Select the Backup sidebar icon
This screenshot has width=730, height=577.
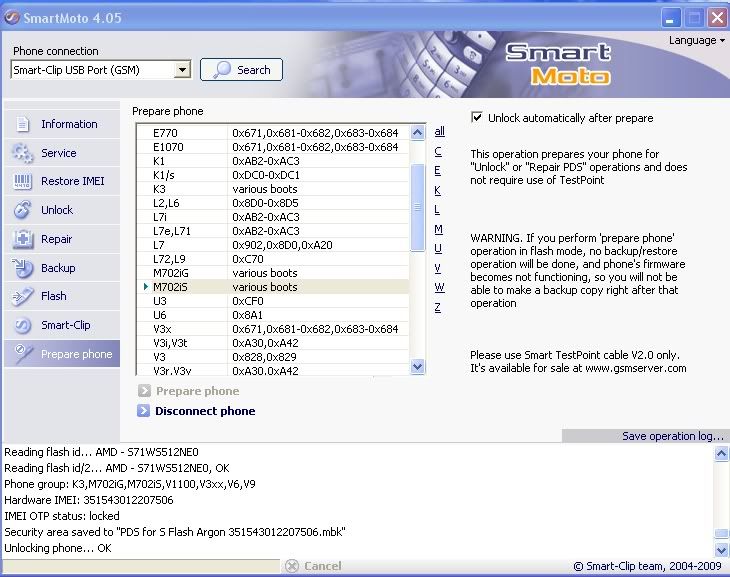23,268
